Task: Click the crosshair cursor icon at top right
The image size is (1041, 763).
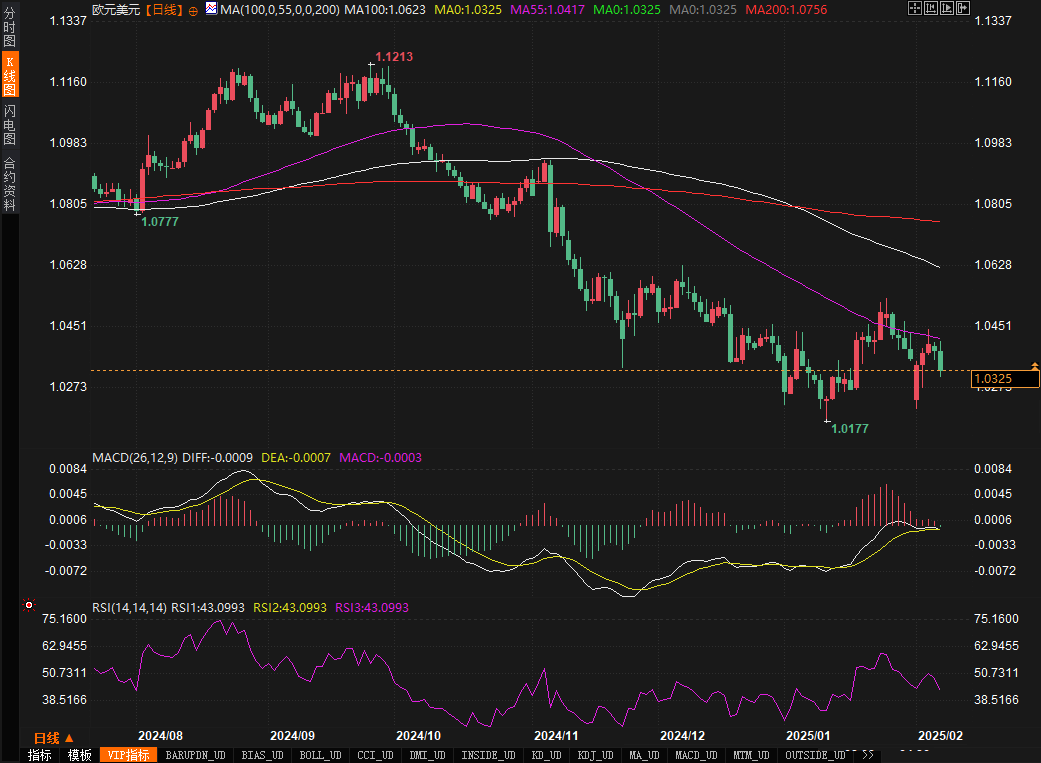Action: pyautogui.click(x=914, y=9)
